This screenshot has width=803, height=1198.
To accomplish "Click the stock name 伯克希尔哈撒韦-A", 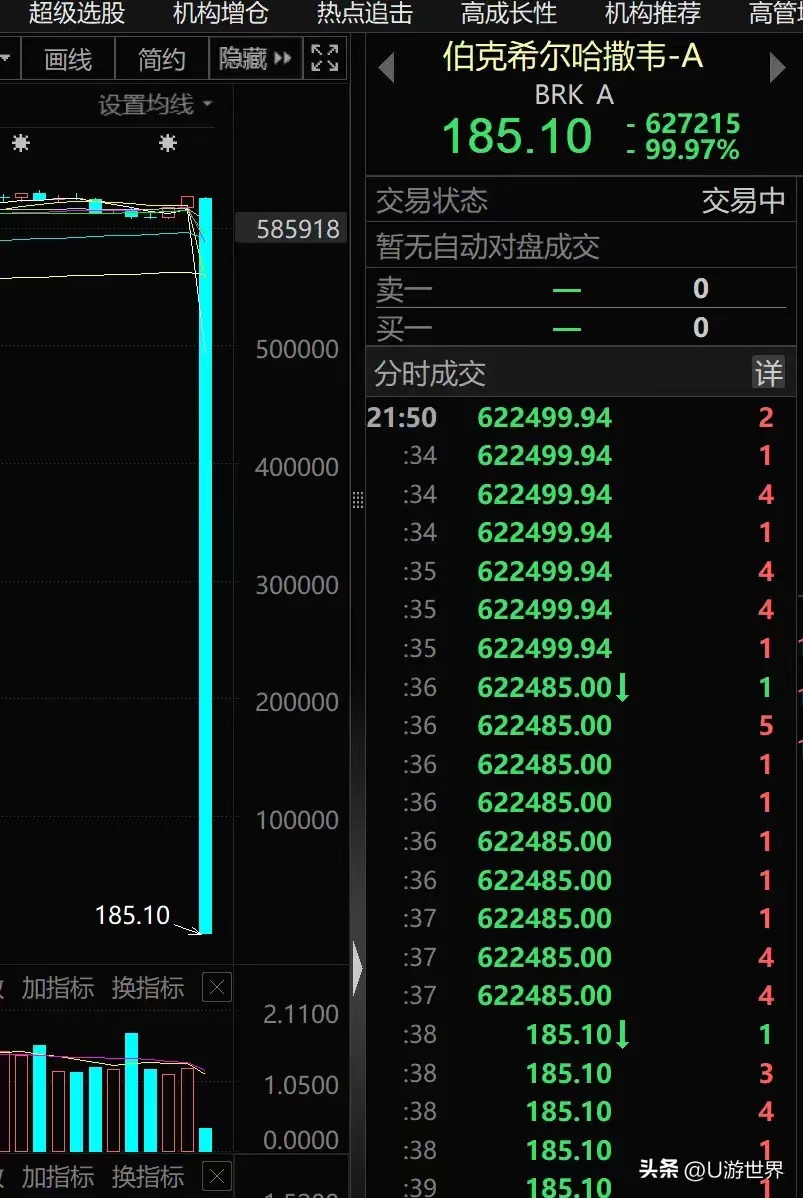I will (573, 57).
